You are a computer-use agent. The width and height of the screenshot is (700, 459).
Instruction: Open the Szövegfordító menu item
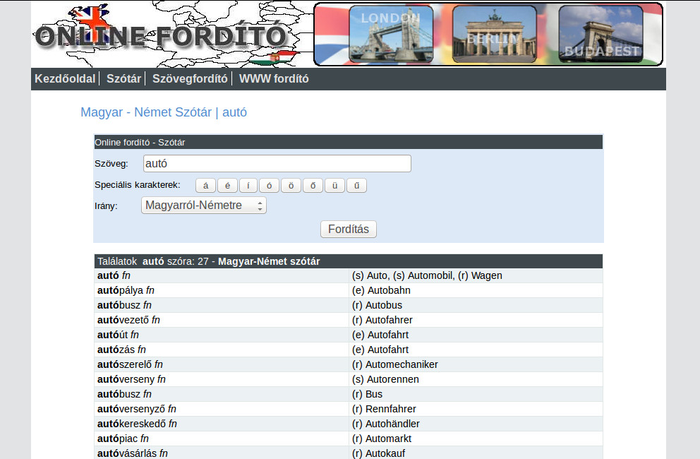pyautogui.click(x=190, y=79)
